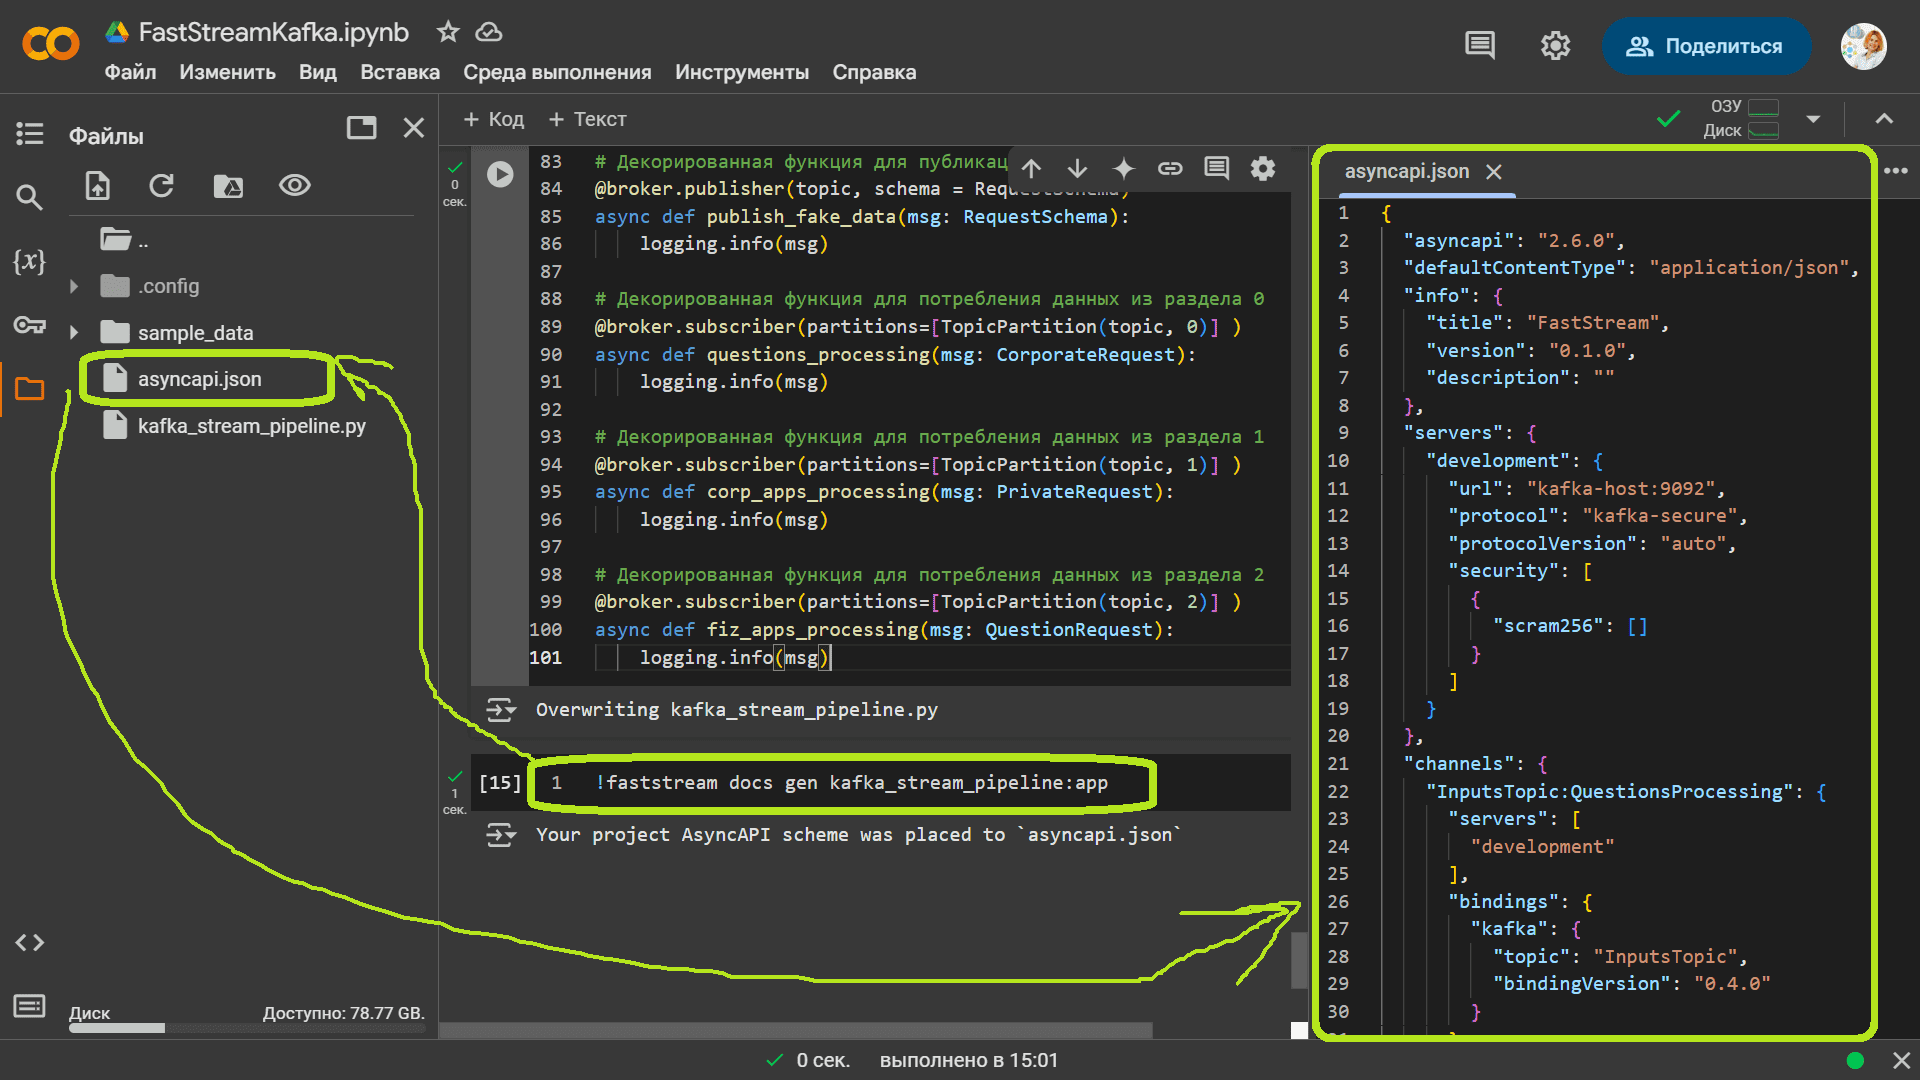This screenshot has width=1920, height=1080.
Task: Open table of contents sidebar
Action: pos(29,133)
